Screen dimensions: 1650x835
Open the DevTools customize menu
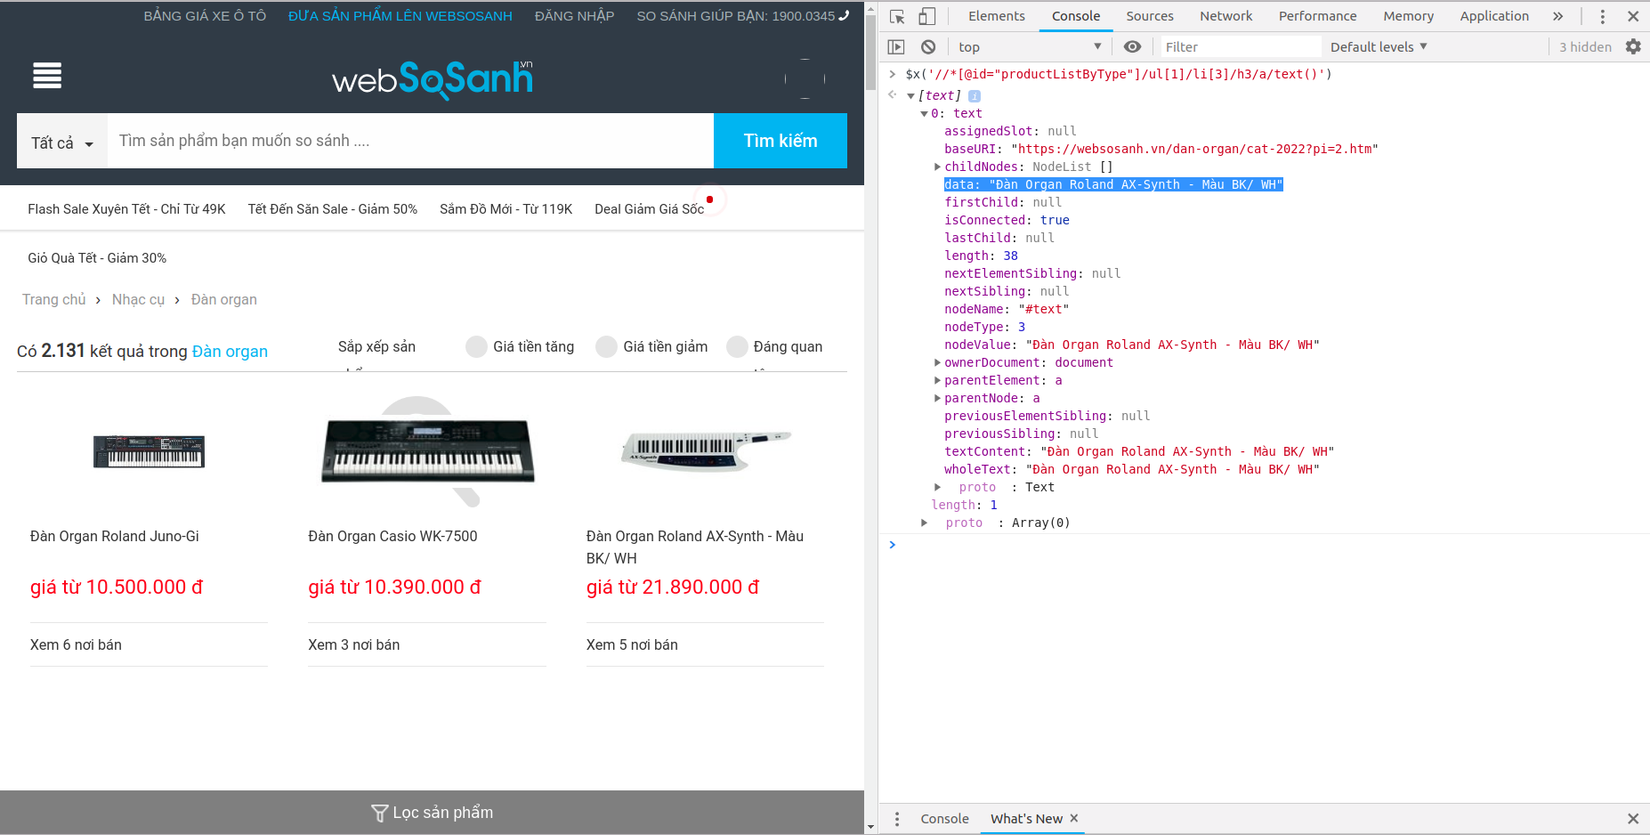point(1602,16)
